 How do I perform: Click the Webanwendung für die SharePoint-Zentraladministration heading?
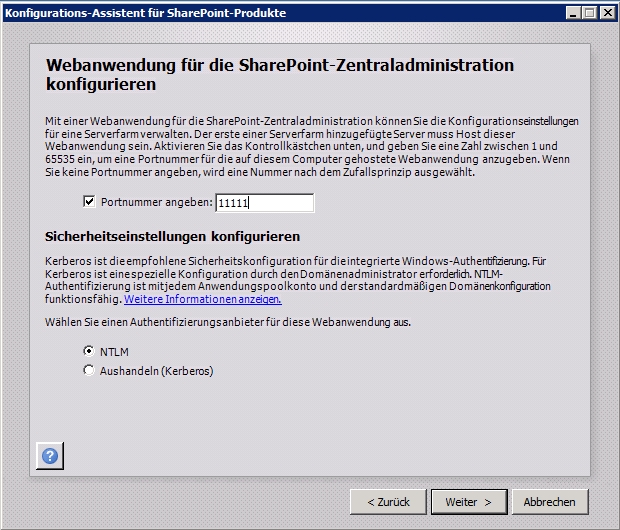pyautogui.click(x=280, y=75)
